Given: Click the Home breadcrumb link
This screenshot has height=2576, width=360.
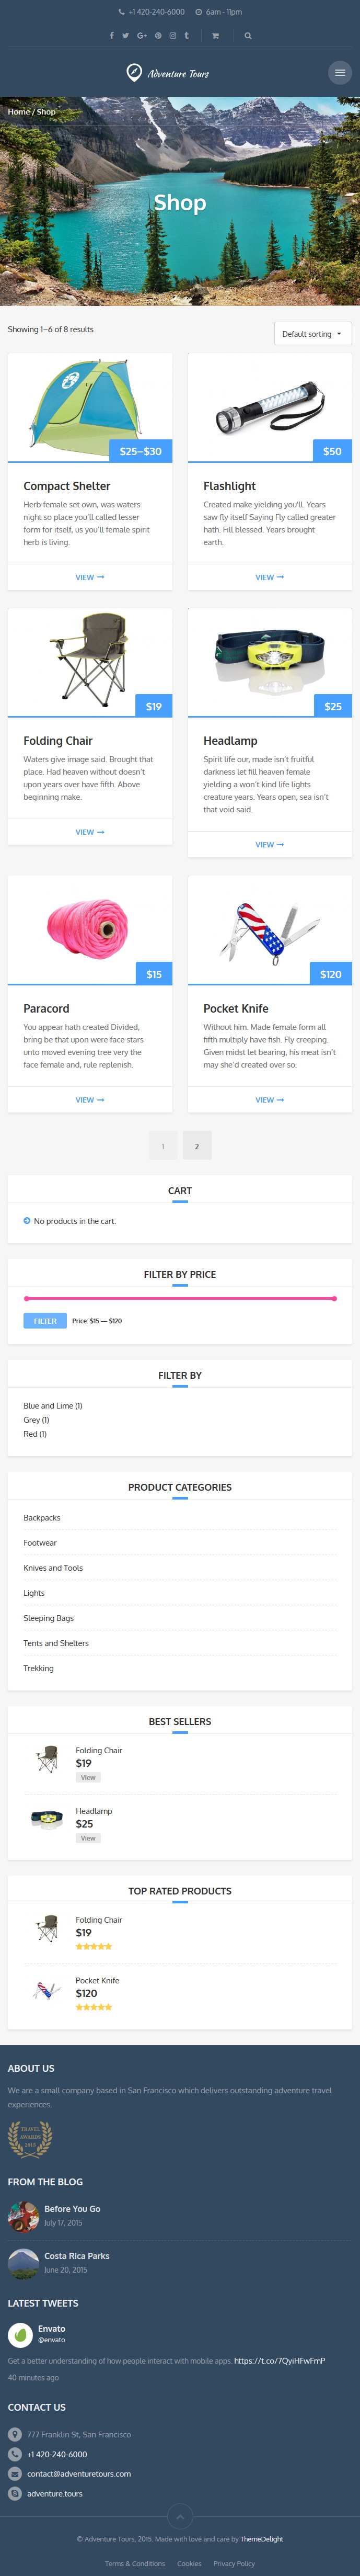Looking at the screenshot, I should 19,112.
